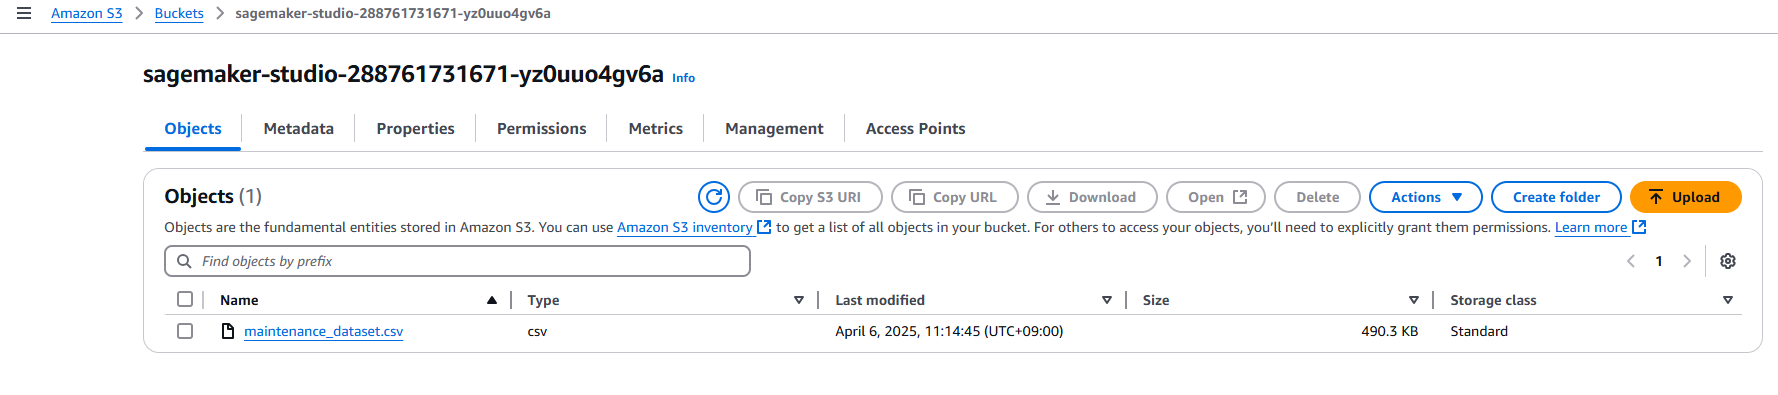Open Amazon S3 breadcrumb link
Image resolution: width=1778 pixels, height=395 pixels.
87,13
